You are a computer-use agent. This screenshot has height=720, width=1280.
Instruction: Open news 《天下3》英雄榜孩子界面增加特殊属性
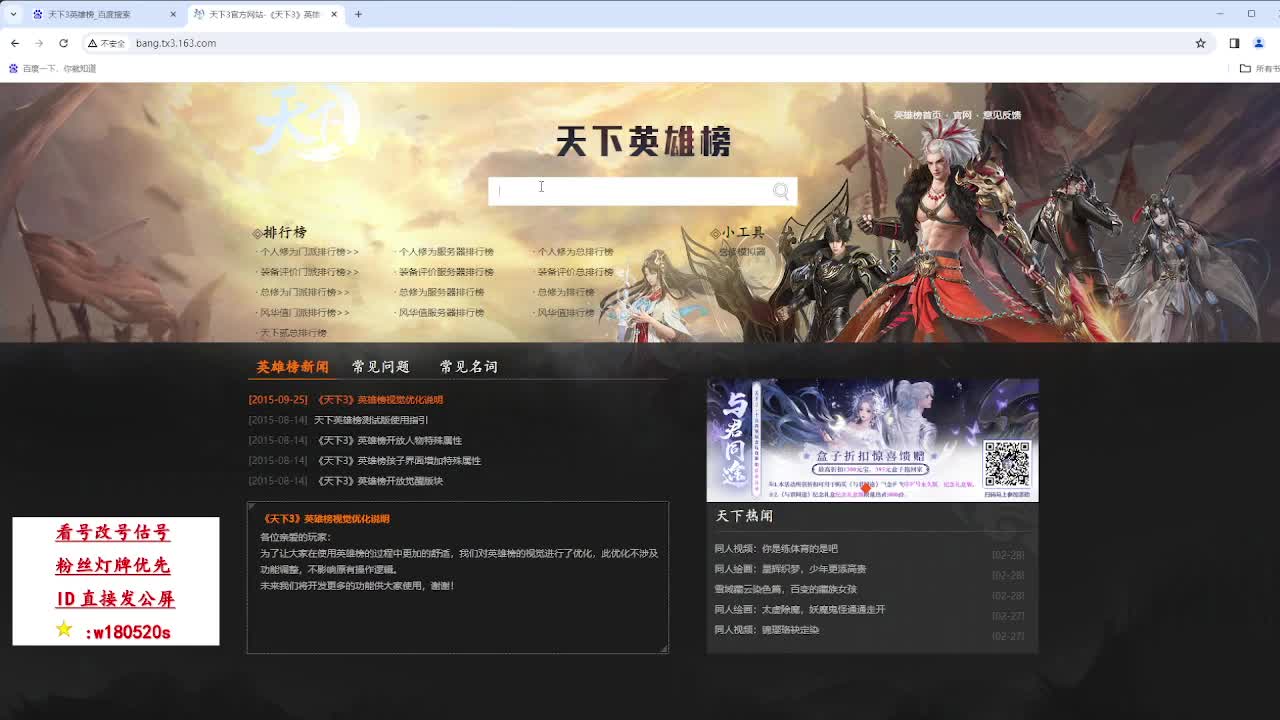(x=398, y=461)
